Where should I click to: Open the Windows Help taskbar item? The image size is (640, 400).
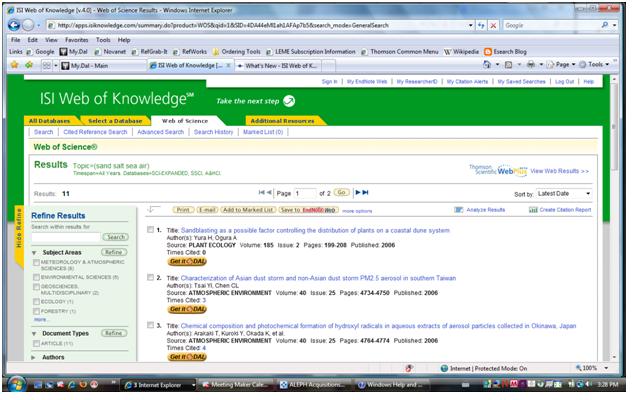pyautogui.click(x=390, y=384)
